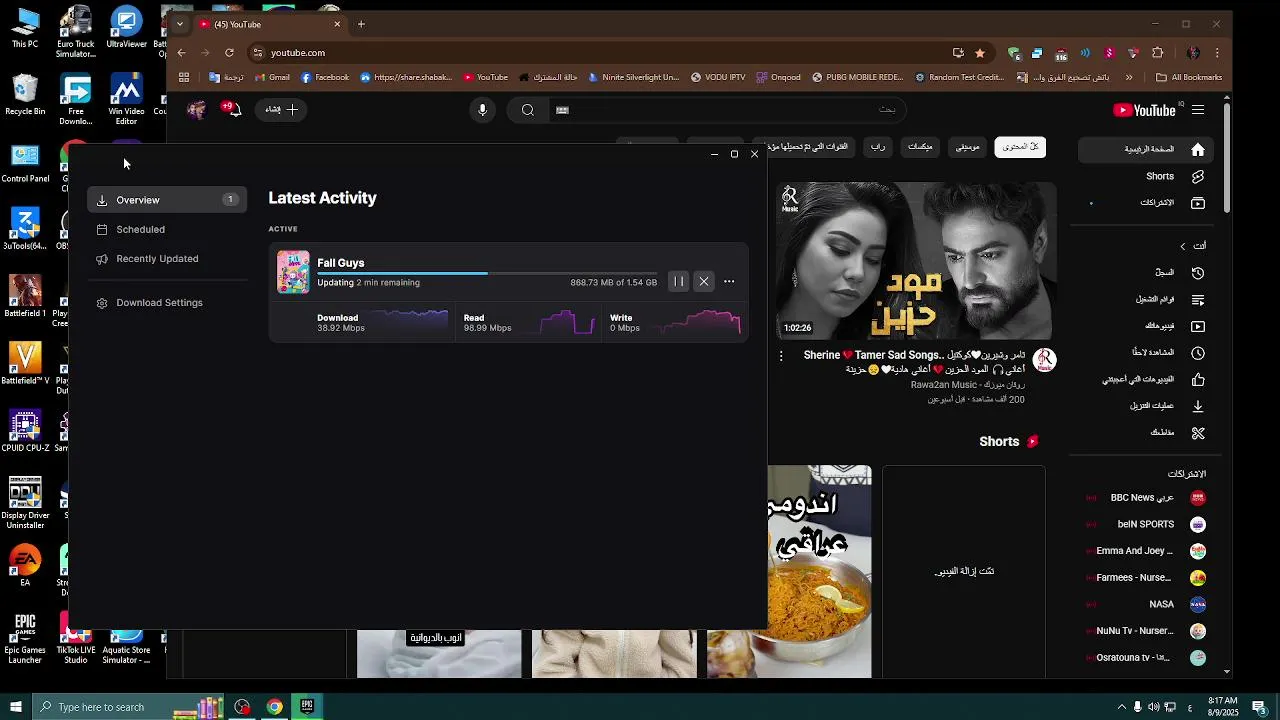
Task: Show hidden system tray icons
Action: point(1121,707)
